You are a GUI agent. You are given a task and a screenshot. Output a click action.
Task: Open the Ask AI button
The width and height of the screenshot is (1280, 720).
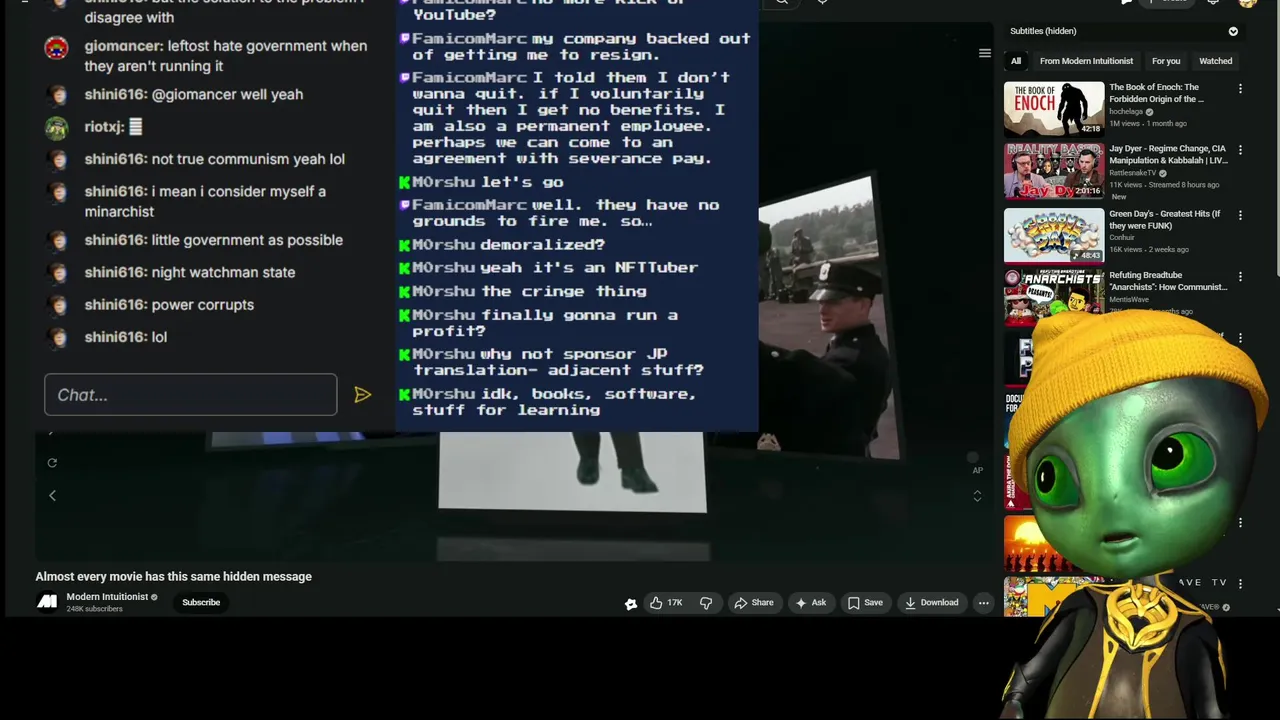(811, 603)
